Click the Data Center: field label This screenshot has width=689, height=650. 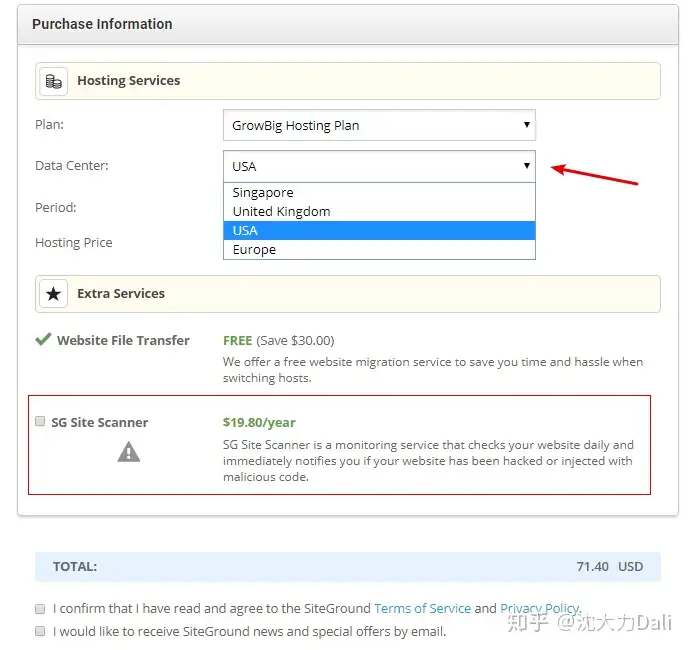point(72,166)
